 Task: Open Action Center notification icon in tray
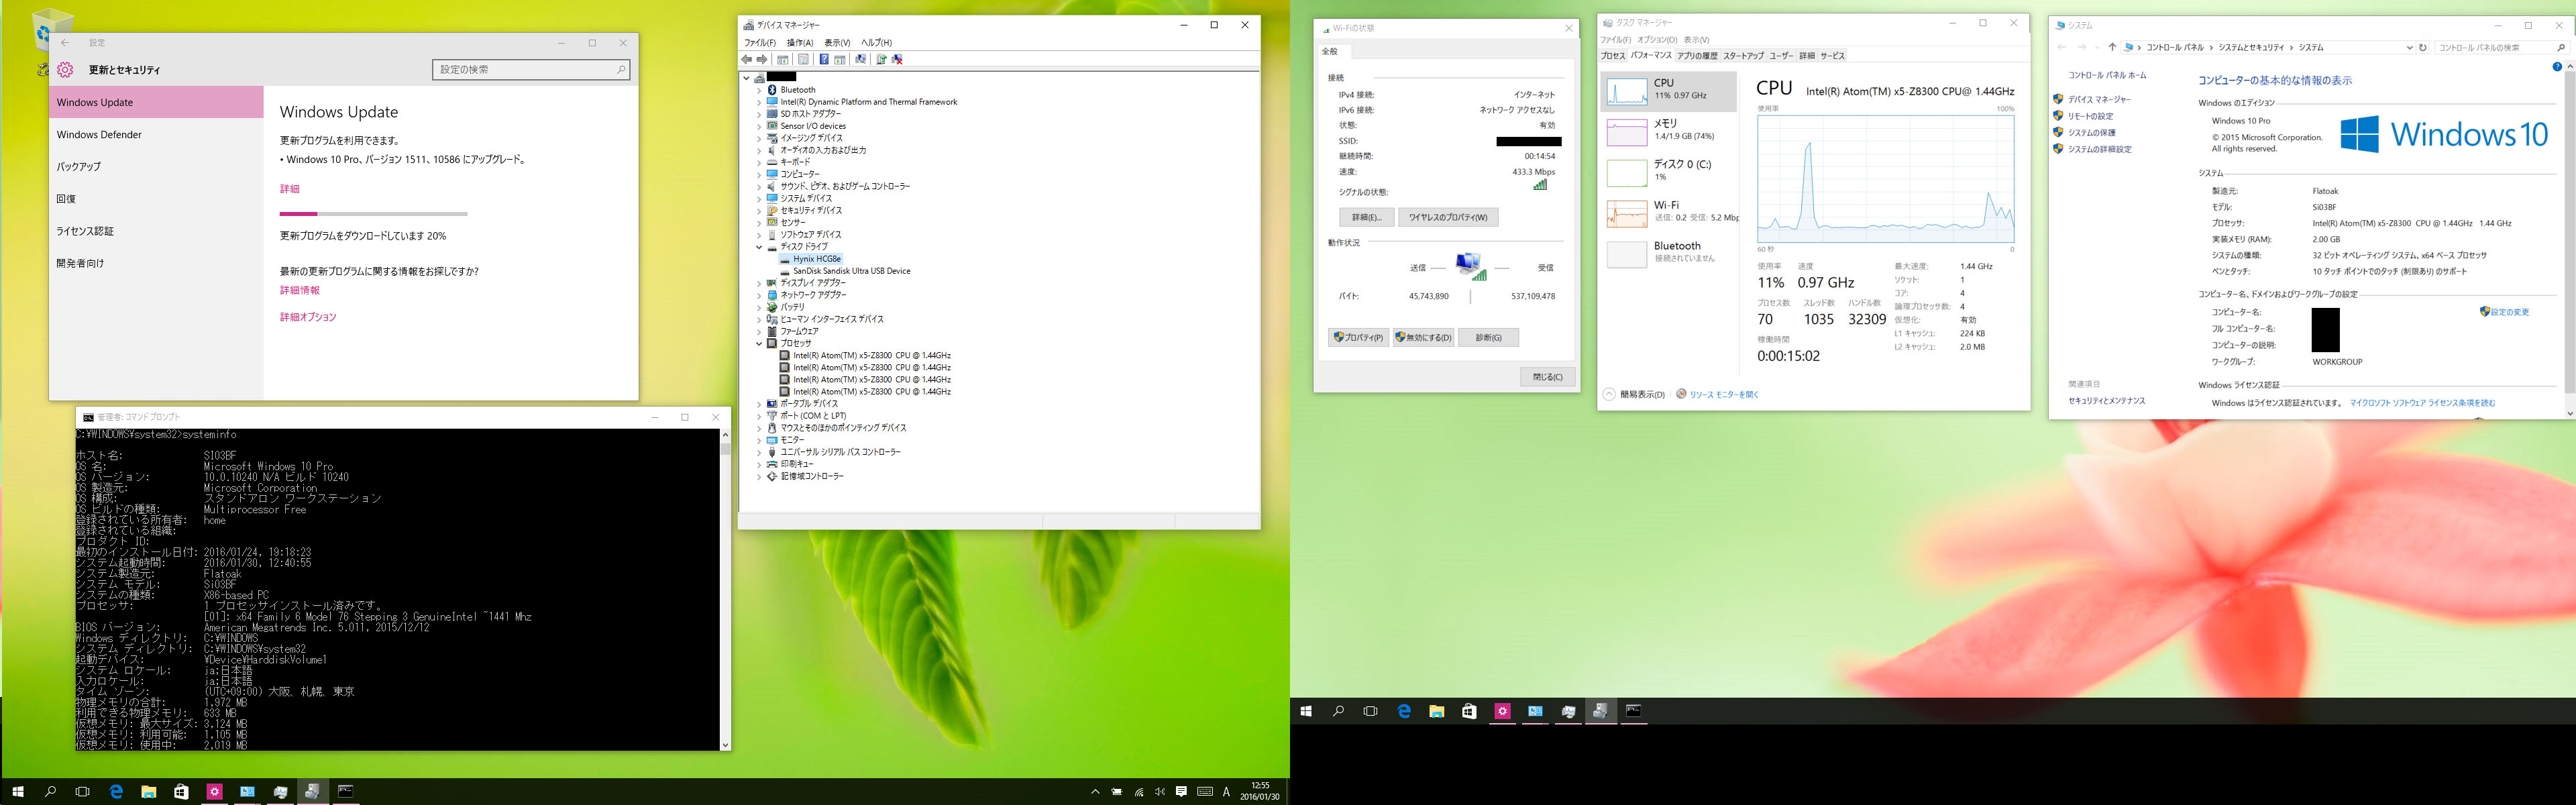tap(1181, 792)
